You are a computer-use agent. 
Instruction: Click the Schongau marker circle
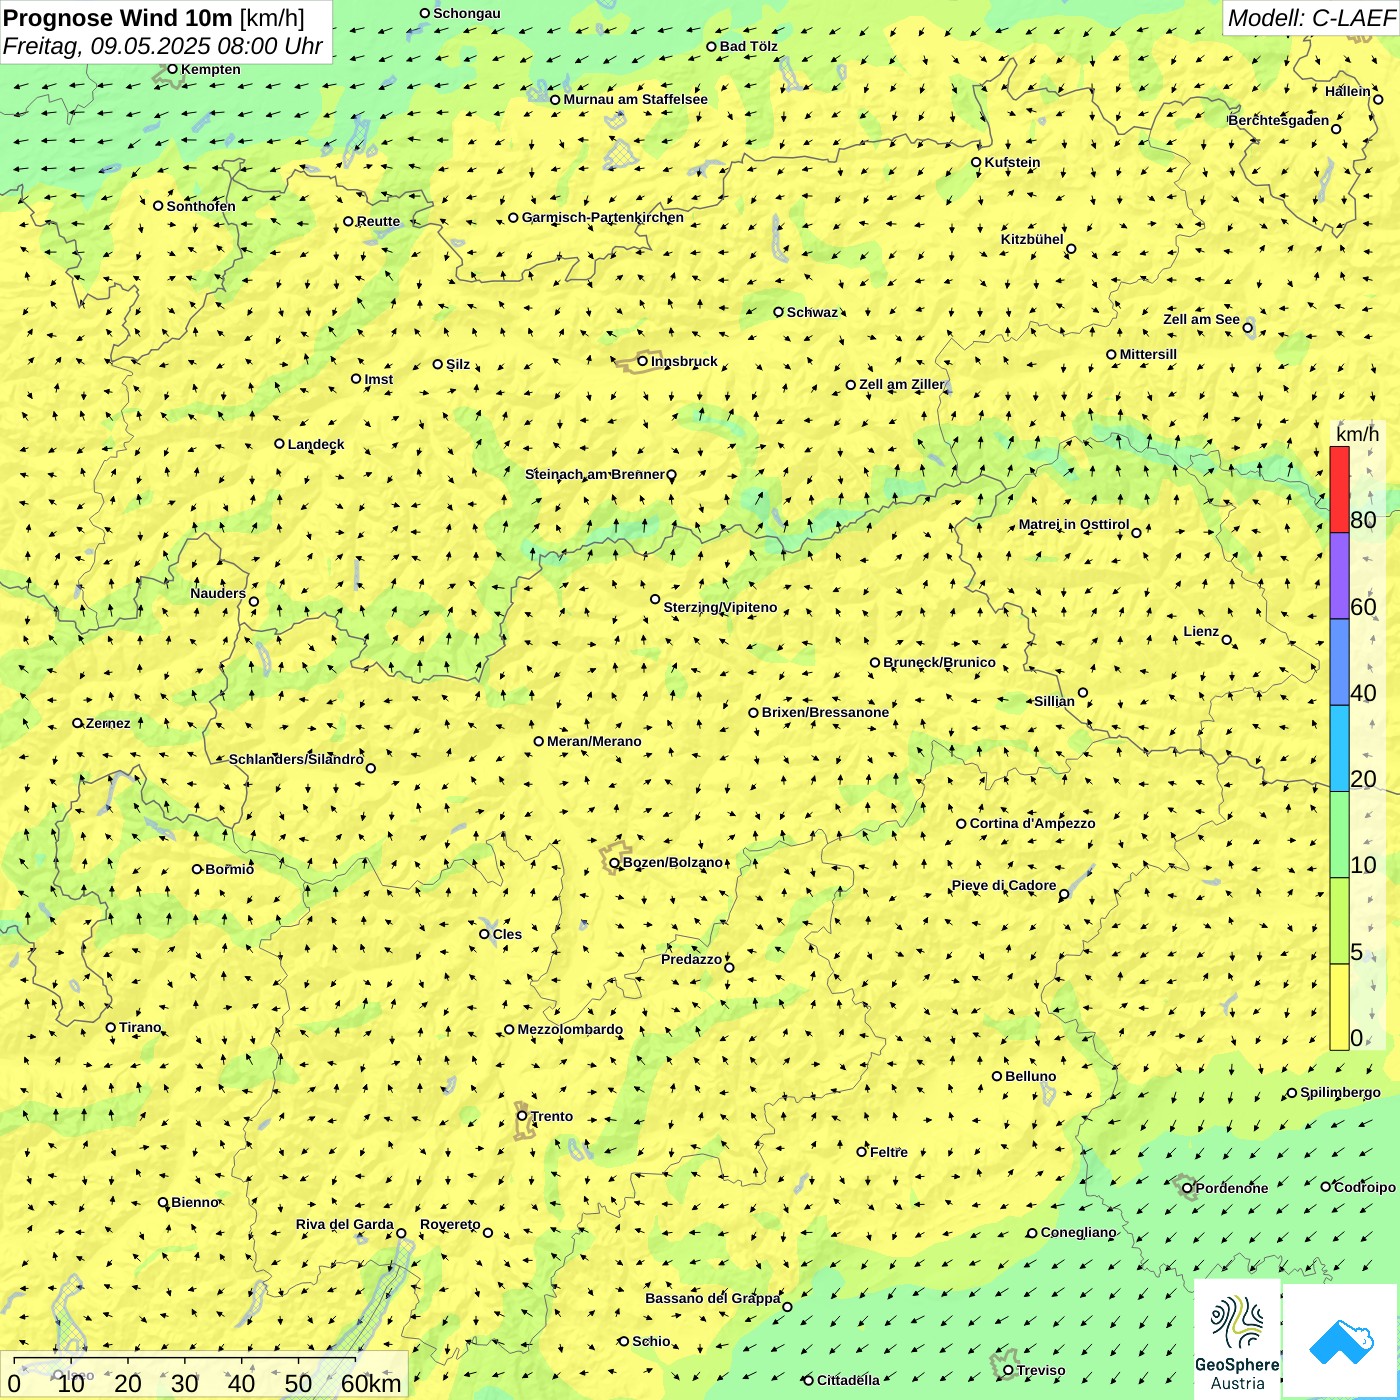(x=425, y=13)
